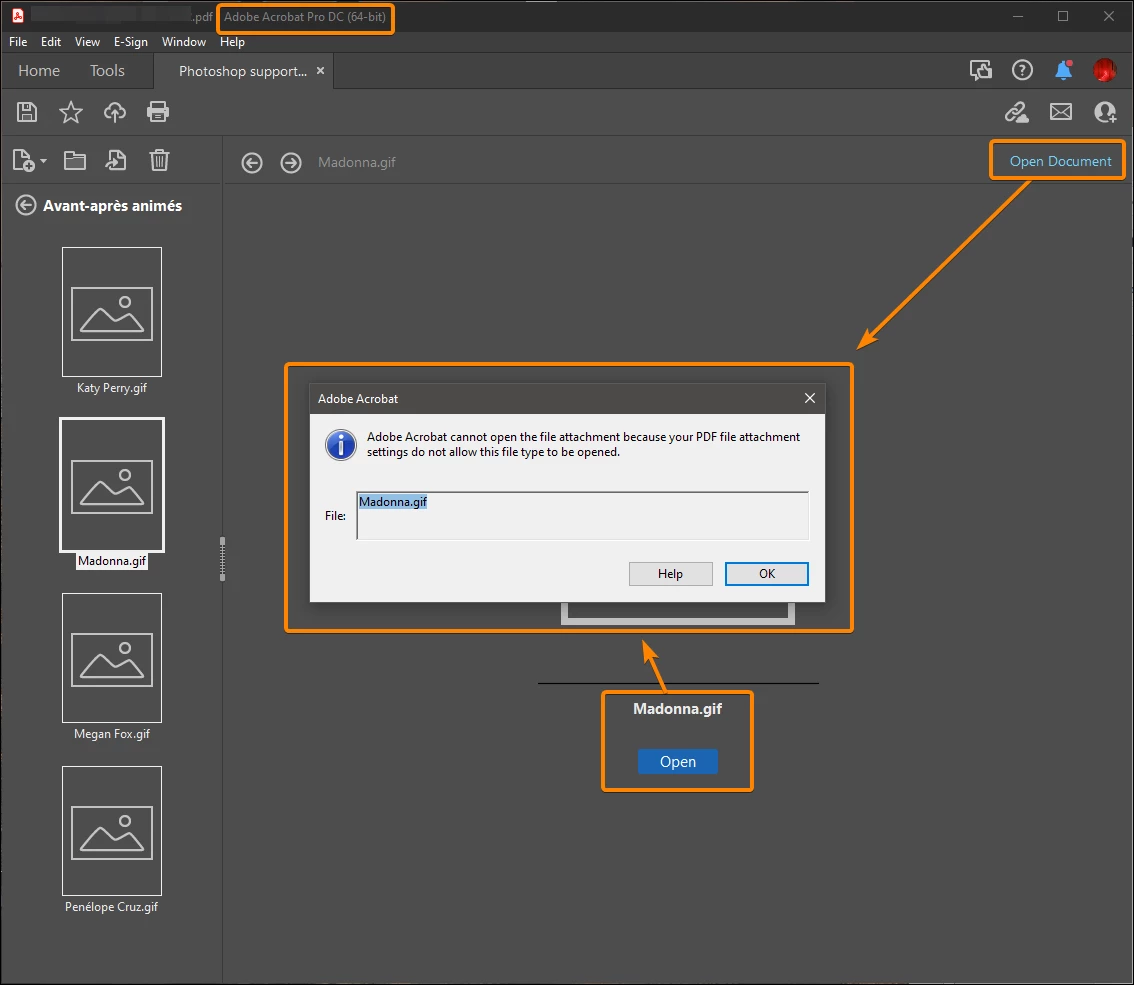Upload file to cloud icon
This screenshot has width=1134, height=985.
click(114, 112)
